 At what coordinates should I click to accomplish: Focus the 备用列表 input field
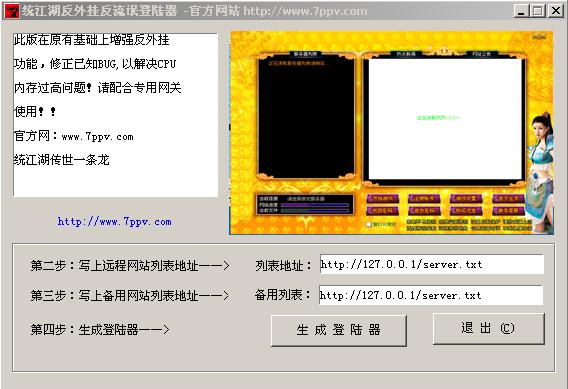pos(431,295)
